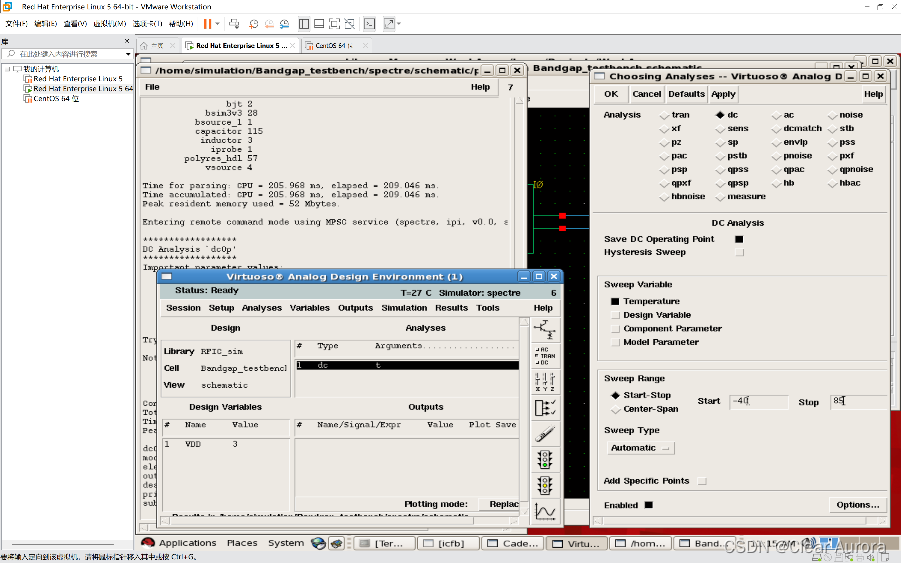Click the Stop value input field
Image resolution: width=901 pixels, height=563 pixels.
(x=858, y=402)
